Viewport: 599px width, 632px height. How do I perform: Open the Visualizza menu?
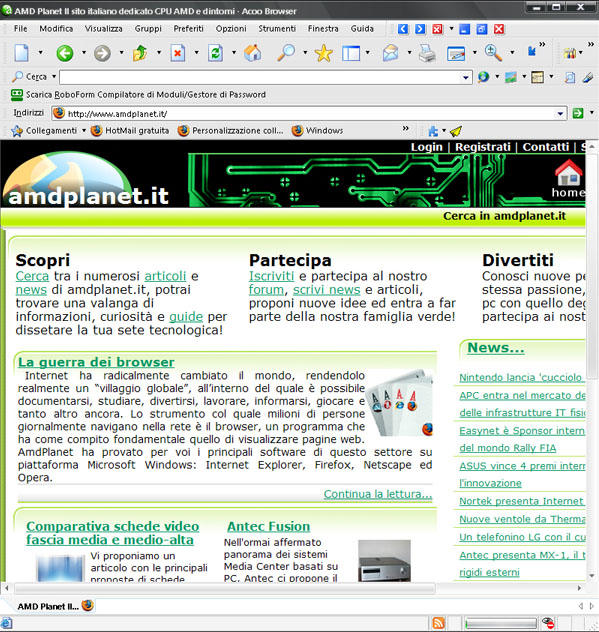click(103, 29)
